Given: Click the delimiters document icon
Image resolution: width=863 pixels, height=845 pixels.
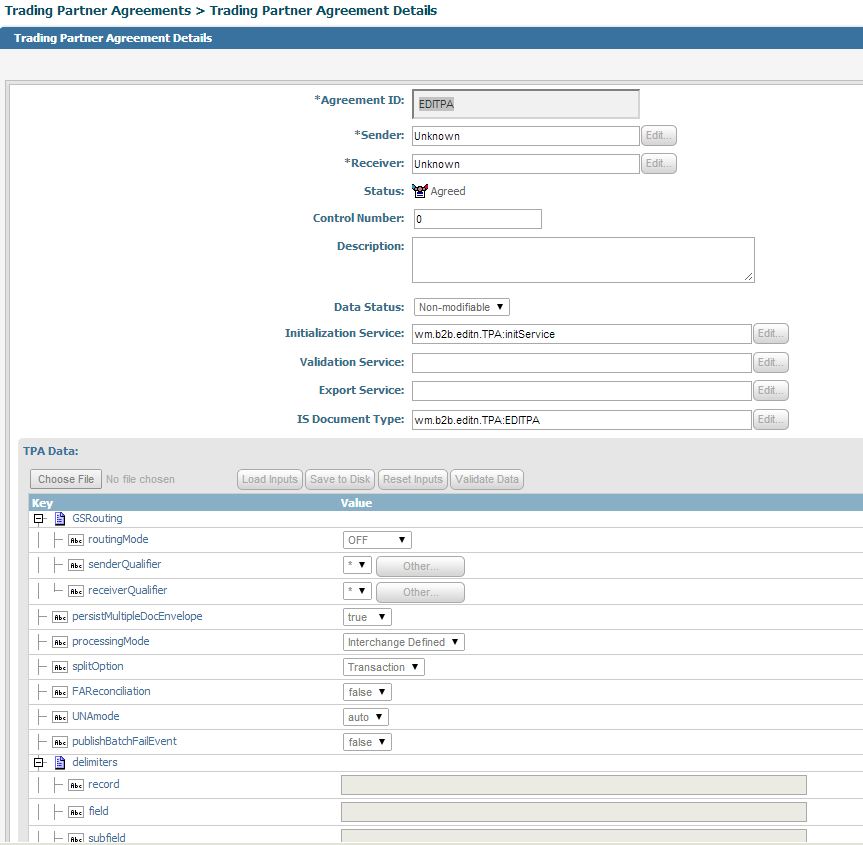Looking at the screenshot, I should tap(60, 762).
